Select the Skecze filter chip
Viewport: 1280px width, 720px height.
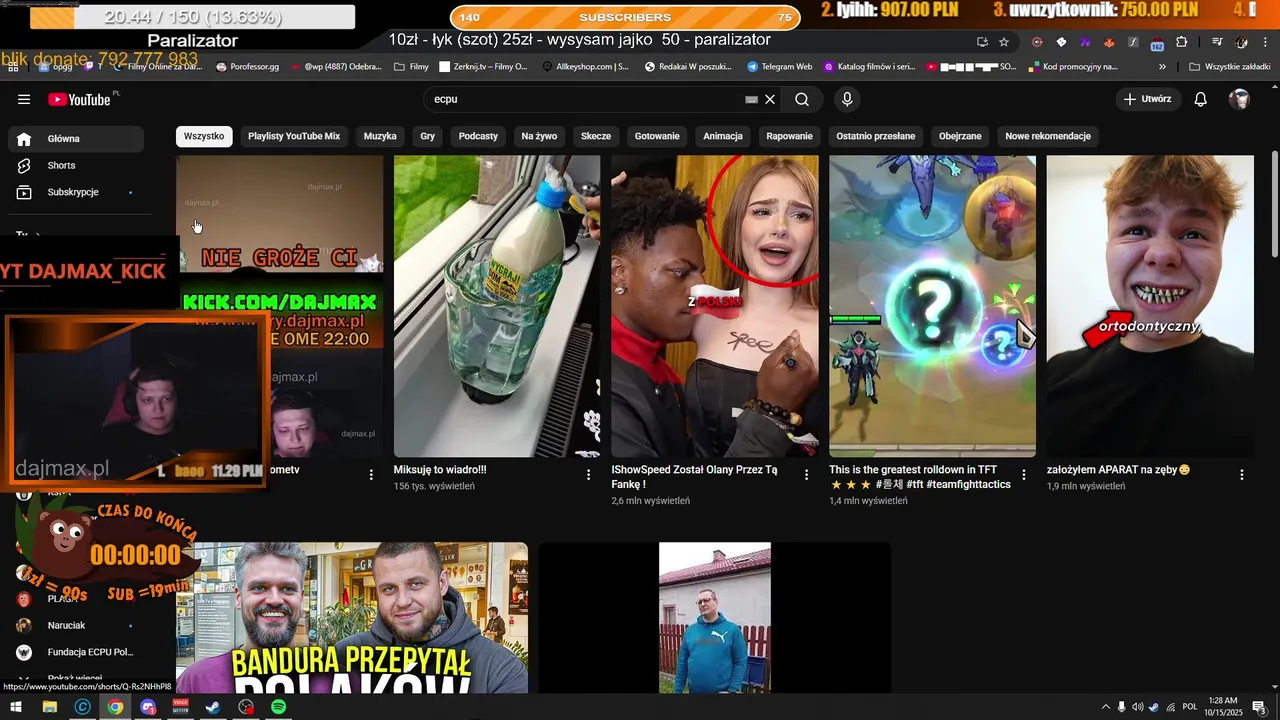(596, 136)
